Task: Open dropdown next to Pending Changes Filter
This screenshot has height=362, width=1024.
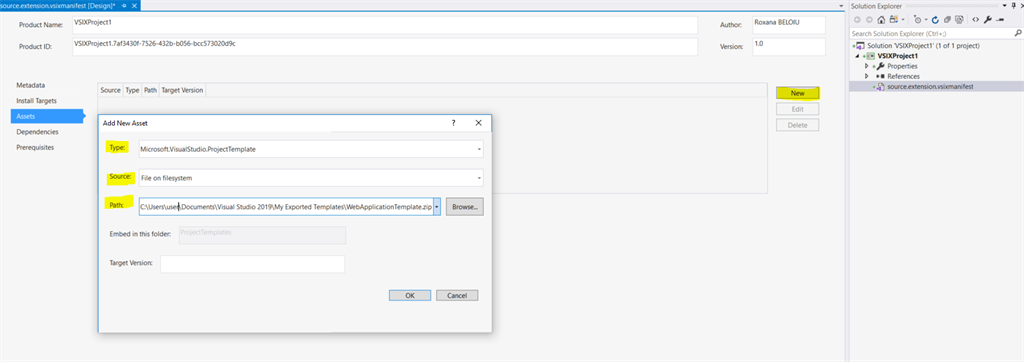Action: coord(926,20)
